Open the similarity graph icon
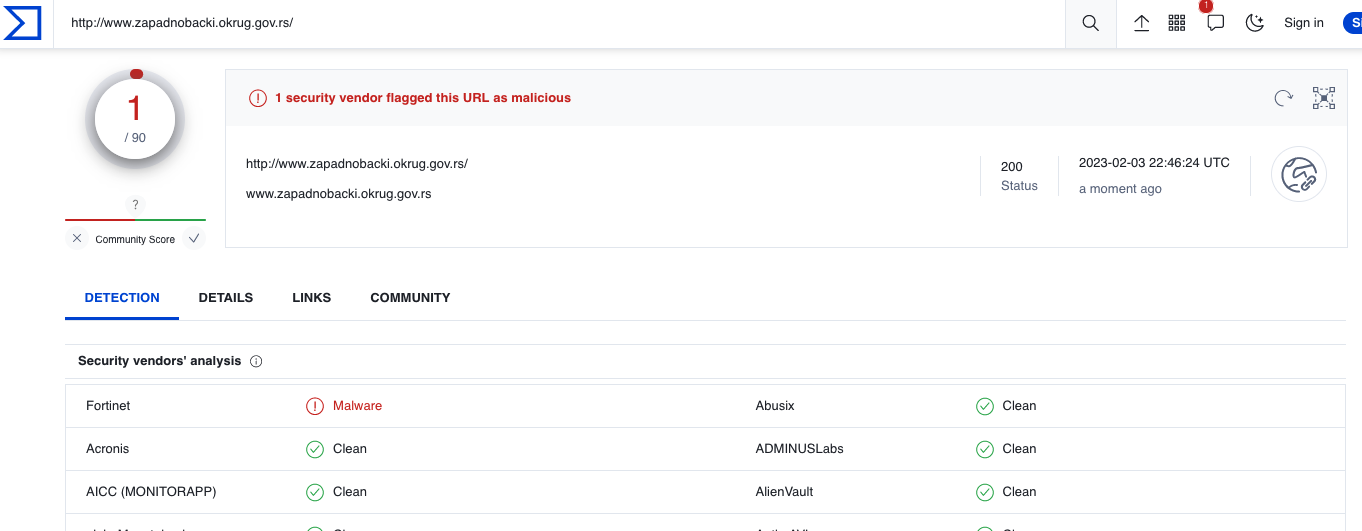The image size is (1362, 531). pyautogui.click(x=1324, y=98)
